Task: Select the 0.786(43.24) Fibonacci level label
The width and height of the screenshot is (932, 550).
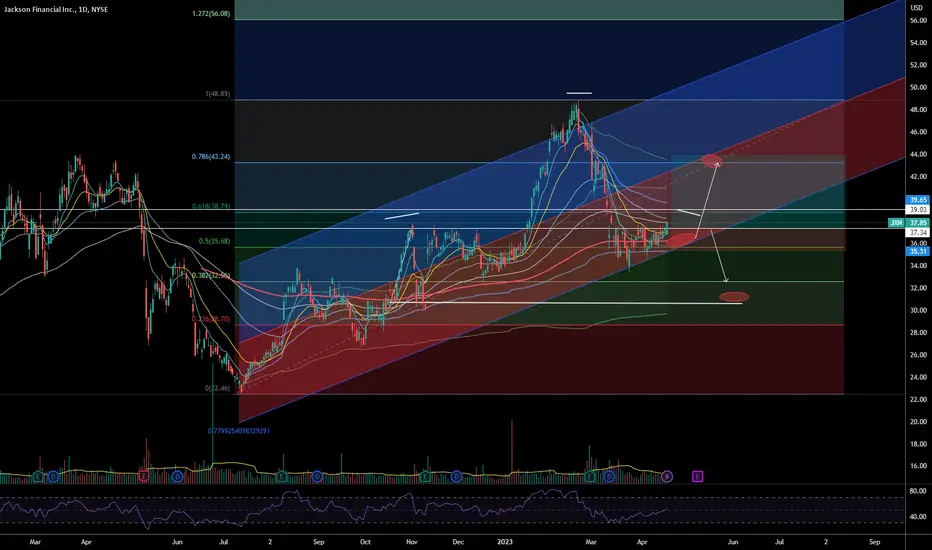Action: pos(211,157)
